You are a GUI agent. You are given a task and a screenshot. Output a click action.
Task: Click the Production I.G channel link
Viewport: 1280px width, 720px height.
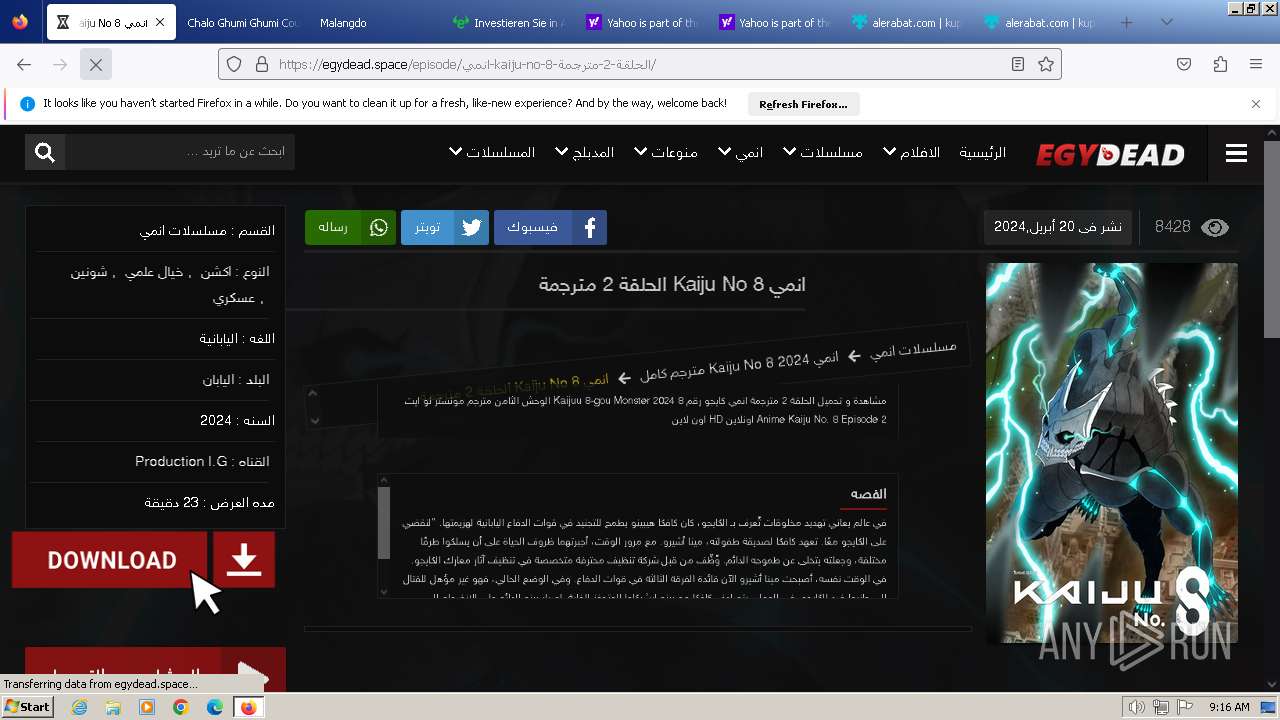(x=181, y=462)
